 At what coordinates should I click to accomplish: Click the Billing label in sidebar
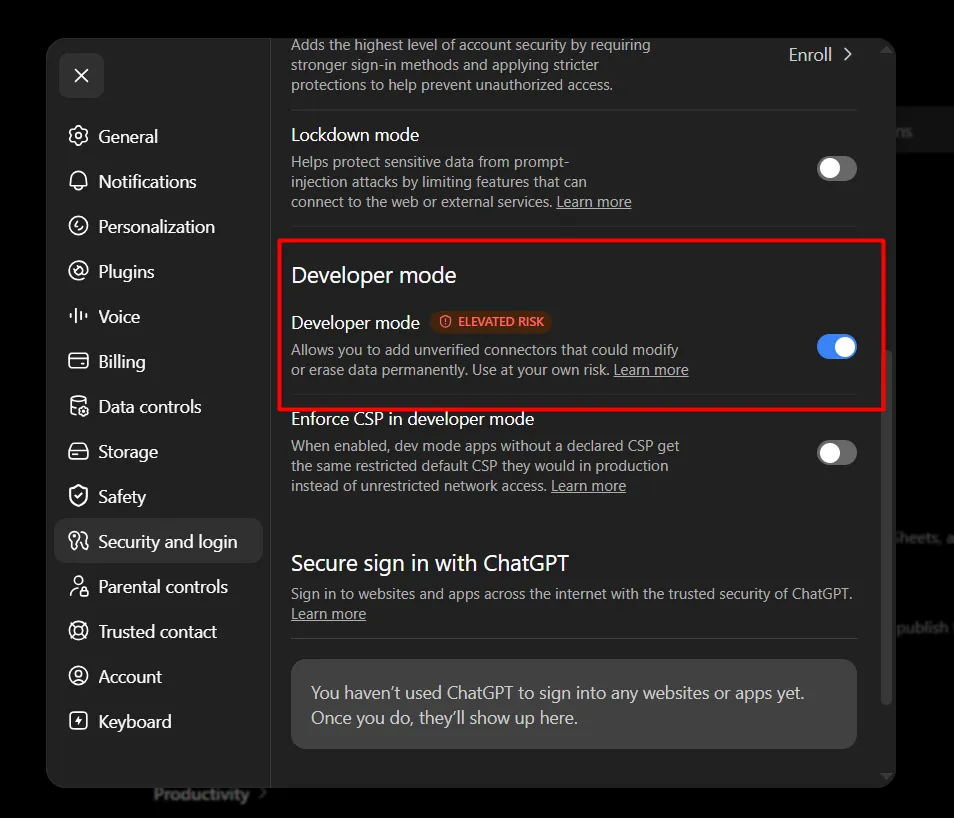click(122, 362)
